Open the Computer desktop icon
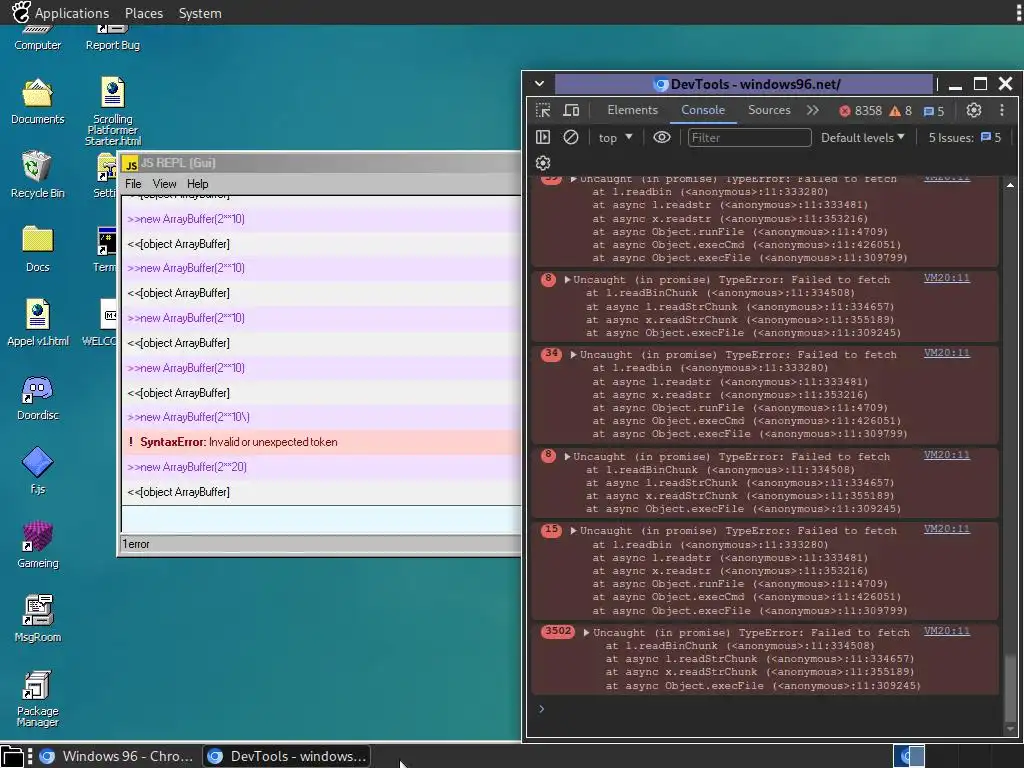This screenshot has height=768, width=1024. click(37, 38)
